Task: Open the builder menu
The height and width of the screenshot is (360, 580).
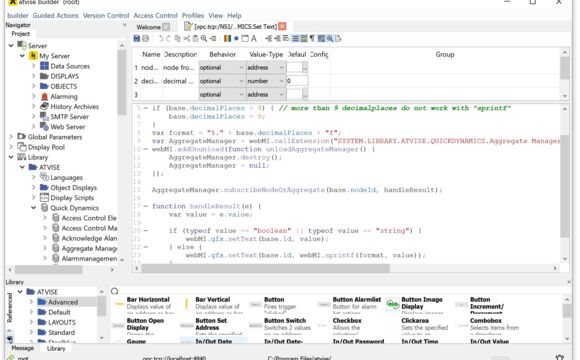Action: click(x=18, y=16)
